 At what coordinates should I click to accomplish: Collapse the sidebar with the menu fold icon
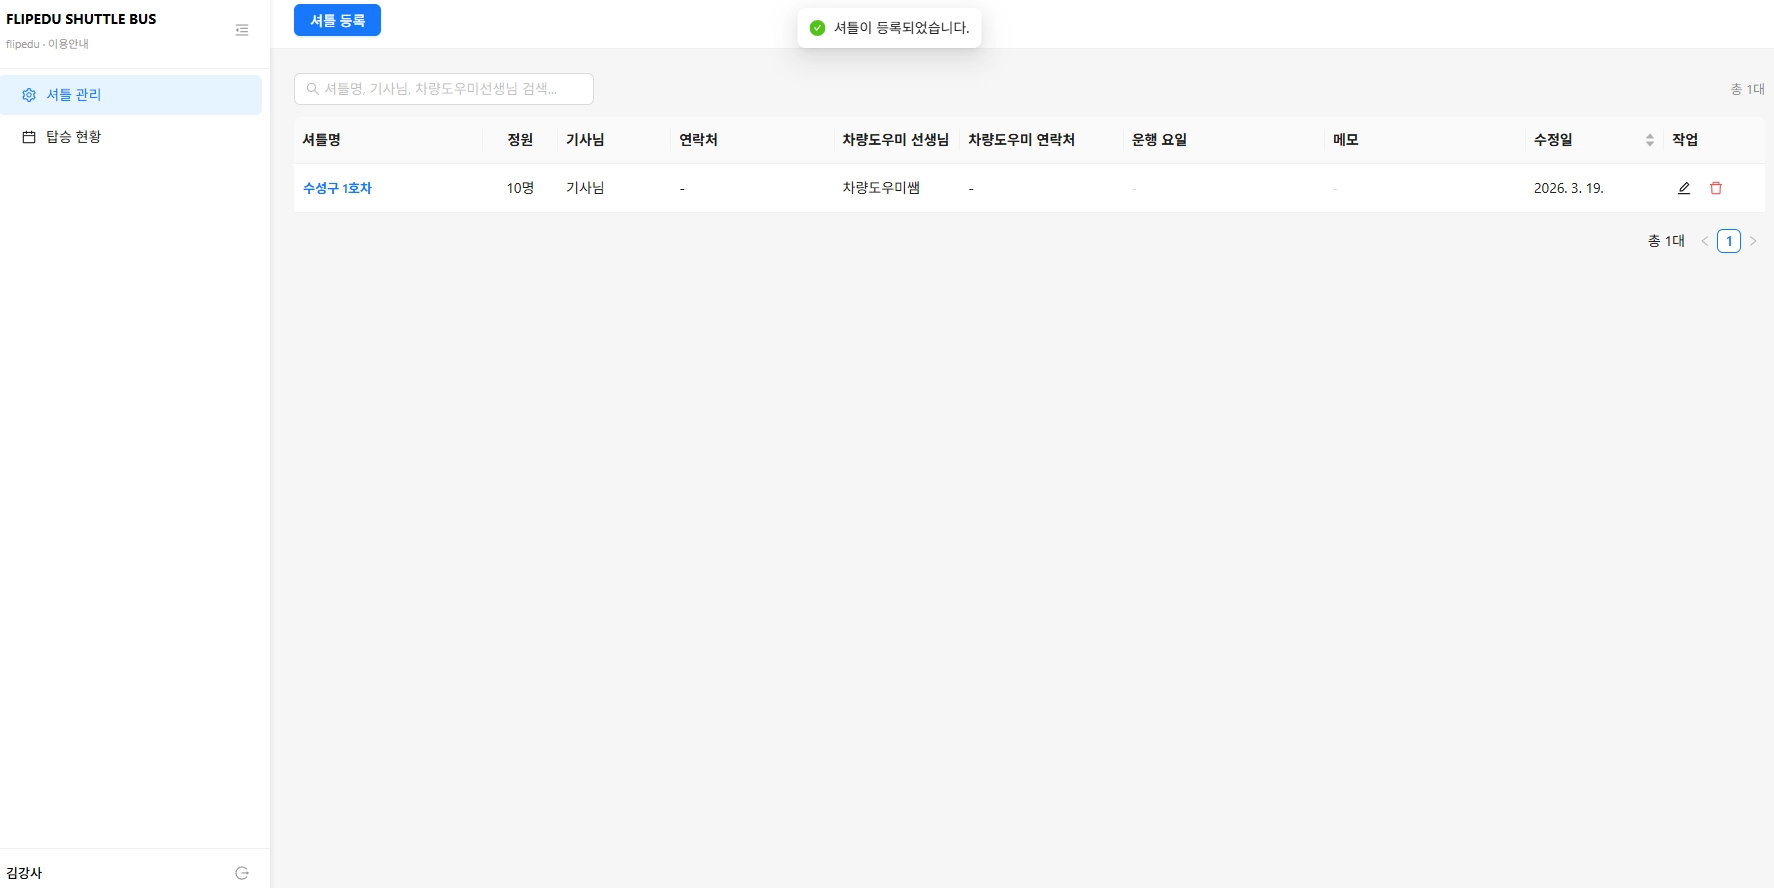point(242,30)
